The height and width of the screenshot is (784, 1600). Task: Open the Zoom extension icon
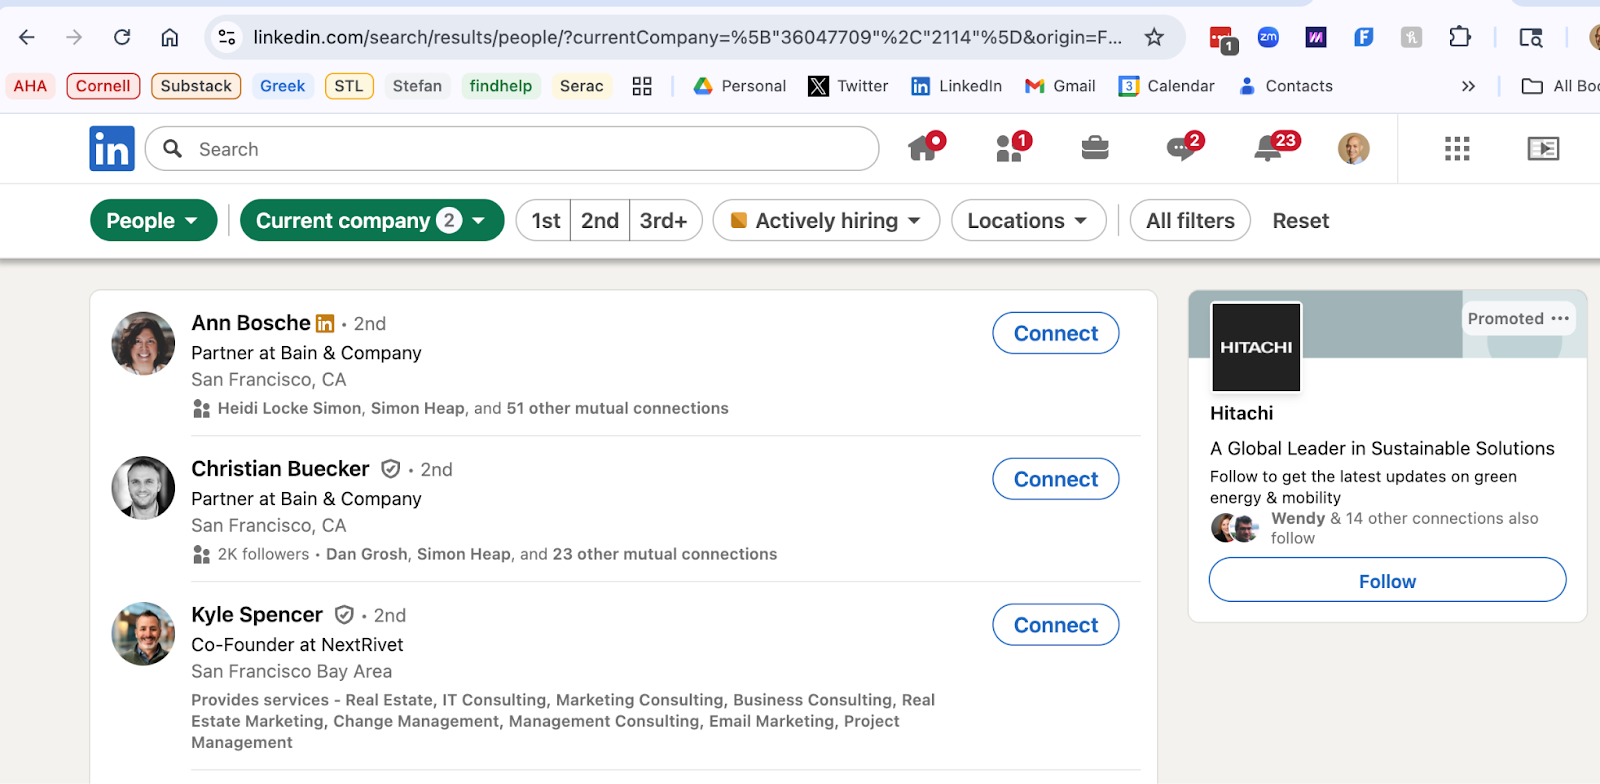coord(1268,37)
